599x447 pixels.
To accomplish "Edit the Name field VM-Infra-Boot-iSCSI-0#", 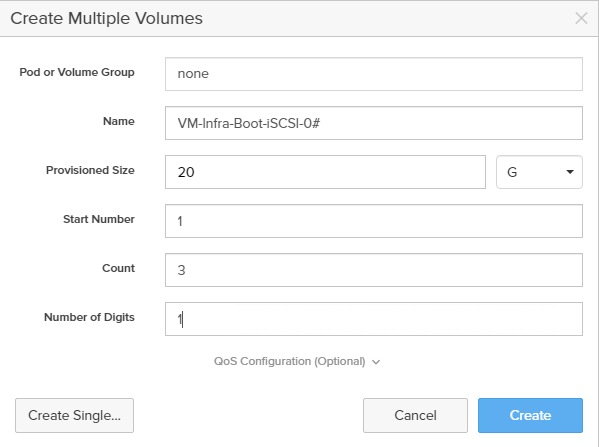I will click(x=374, y=123).
